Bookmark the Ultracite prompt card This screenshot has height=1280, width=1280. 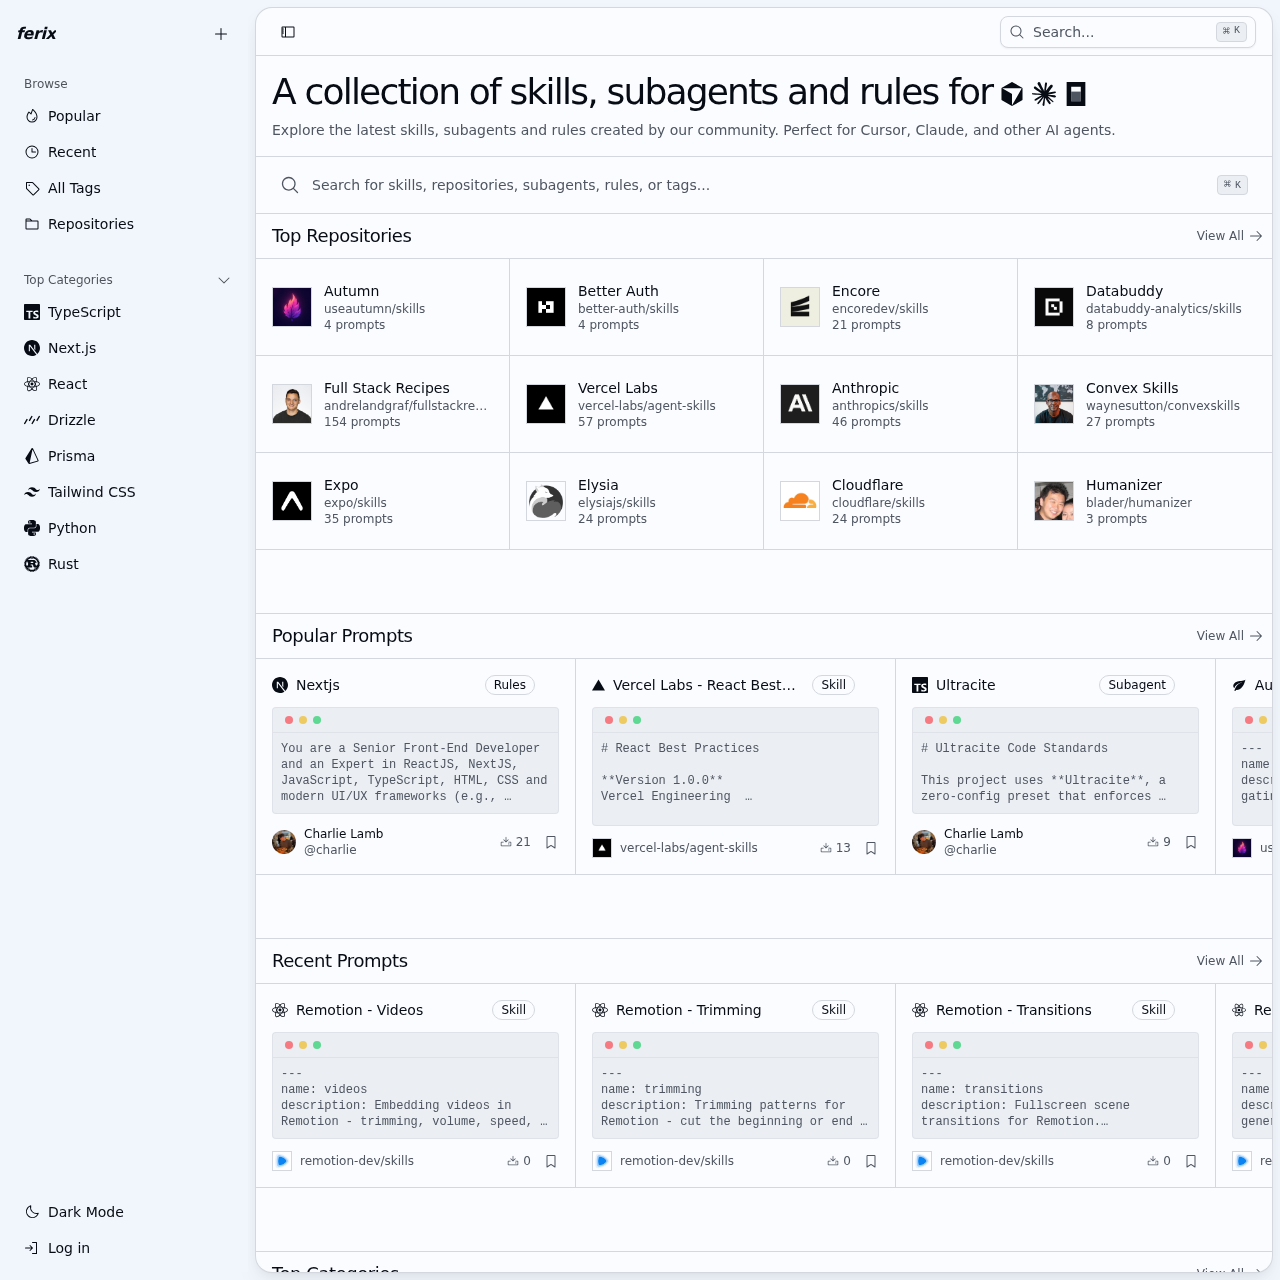[x=1191, y=842]
